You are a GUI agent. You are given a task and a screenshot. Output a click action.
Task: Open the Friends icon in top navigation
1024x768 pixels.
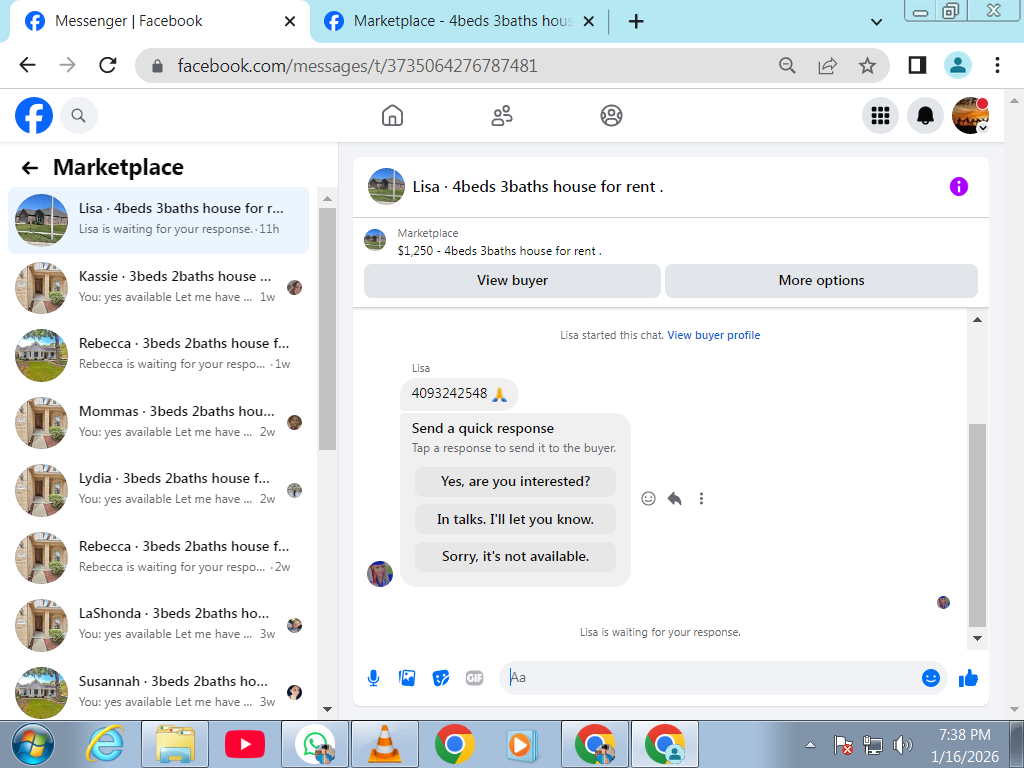[x=502, y=116]
